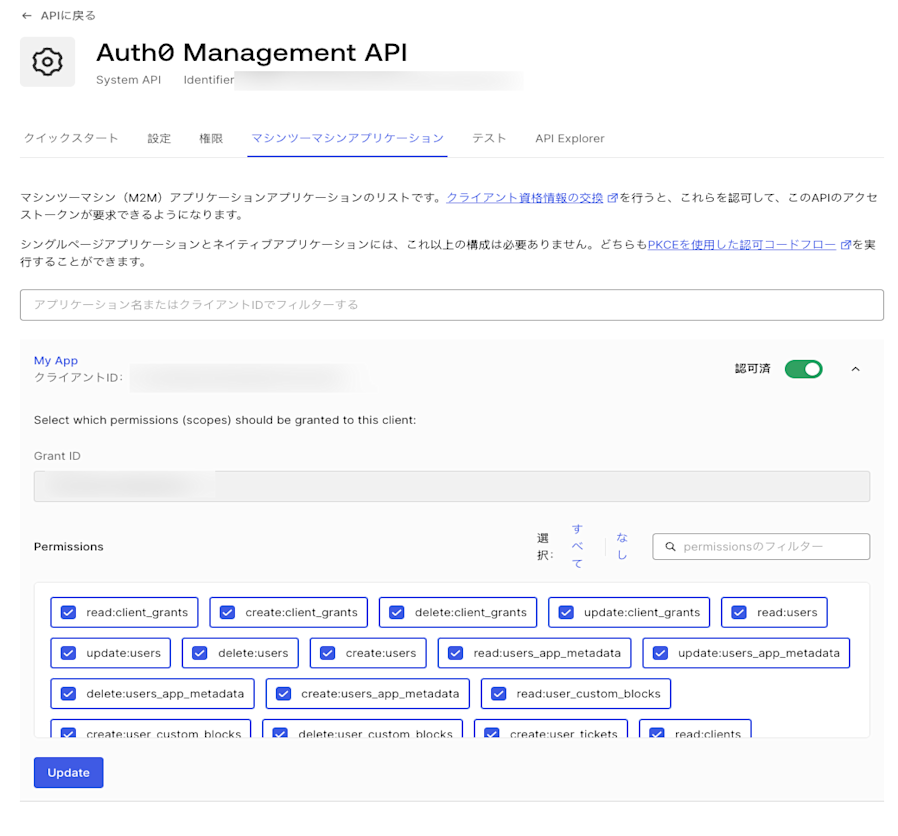The height and width of the screenshot is (836, 898).
Task: Click the magnifier icon in permissions filter
Action: click(x=670, y=547)
